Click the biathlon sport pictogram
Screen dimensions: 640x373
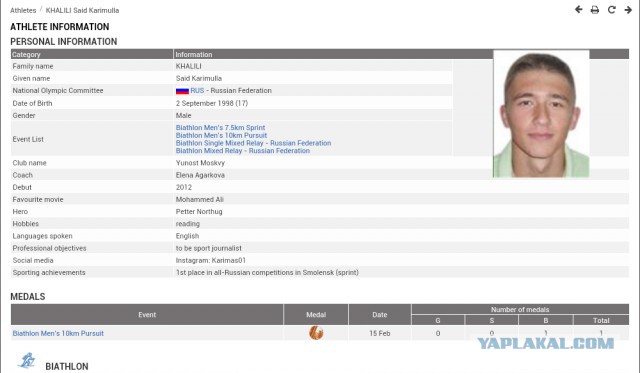coord(27,361)
